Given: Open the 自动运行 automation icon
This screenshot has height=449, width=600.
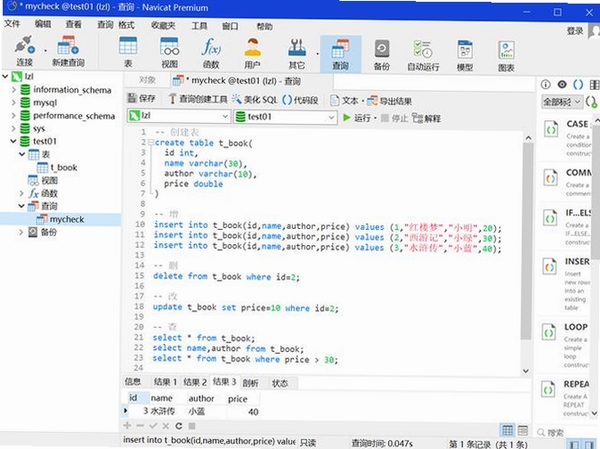Looking at the screenshot, I should (x=423, y=54).
